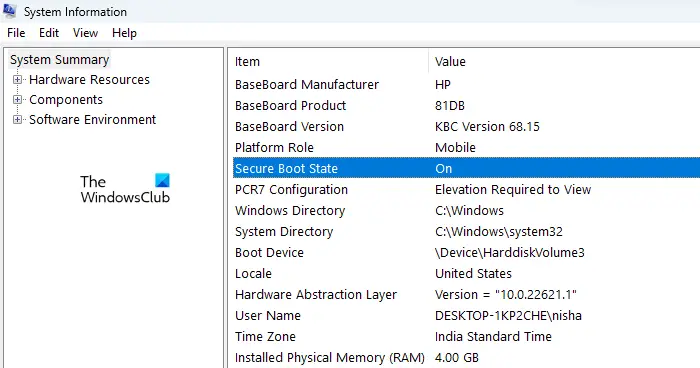Click the value India Standard Time
Viewport: 700px width, 368px height.
pyautogui.click(x=493, y=337)
